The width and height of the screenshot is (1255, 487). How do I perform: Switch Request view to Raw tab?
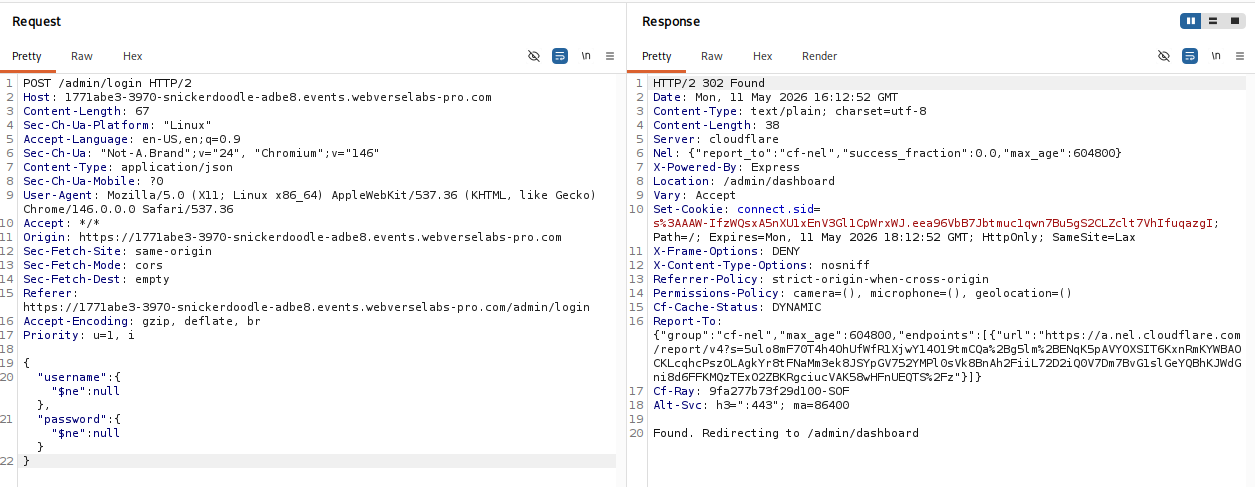82,56
